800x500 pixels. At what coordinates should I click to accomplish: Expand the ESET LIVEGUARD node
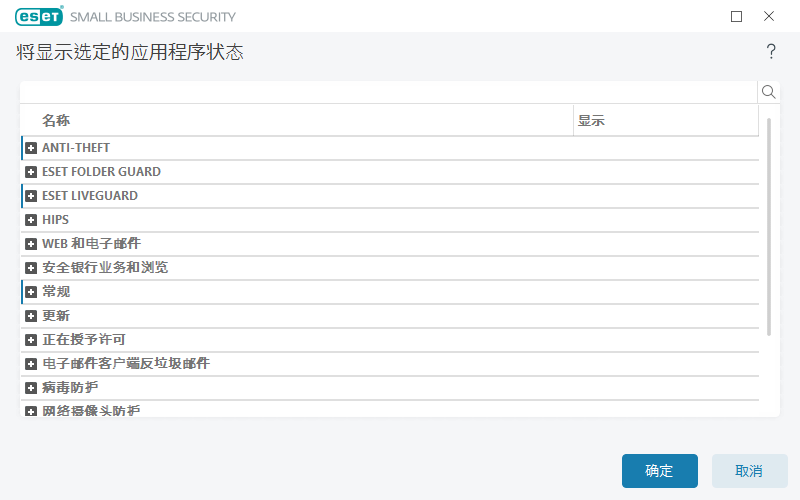31,196
